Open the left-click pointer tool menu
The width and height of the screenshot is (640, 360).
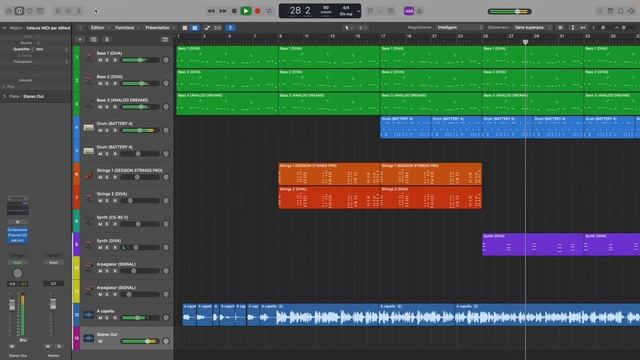(349, 28)
